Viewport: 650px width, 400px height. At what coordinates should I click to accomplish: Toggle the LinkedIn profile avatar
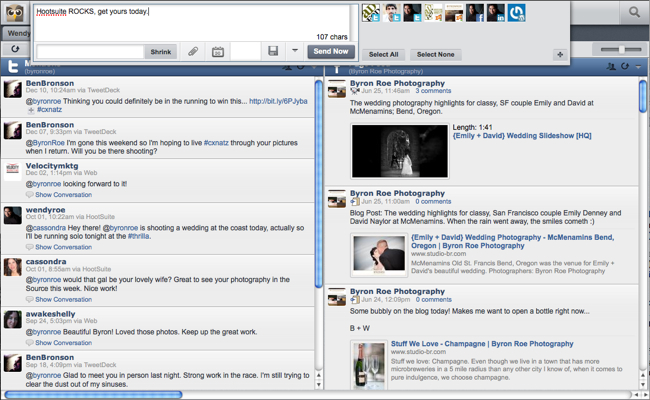coord(496,13)
